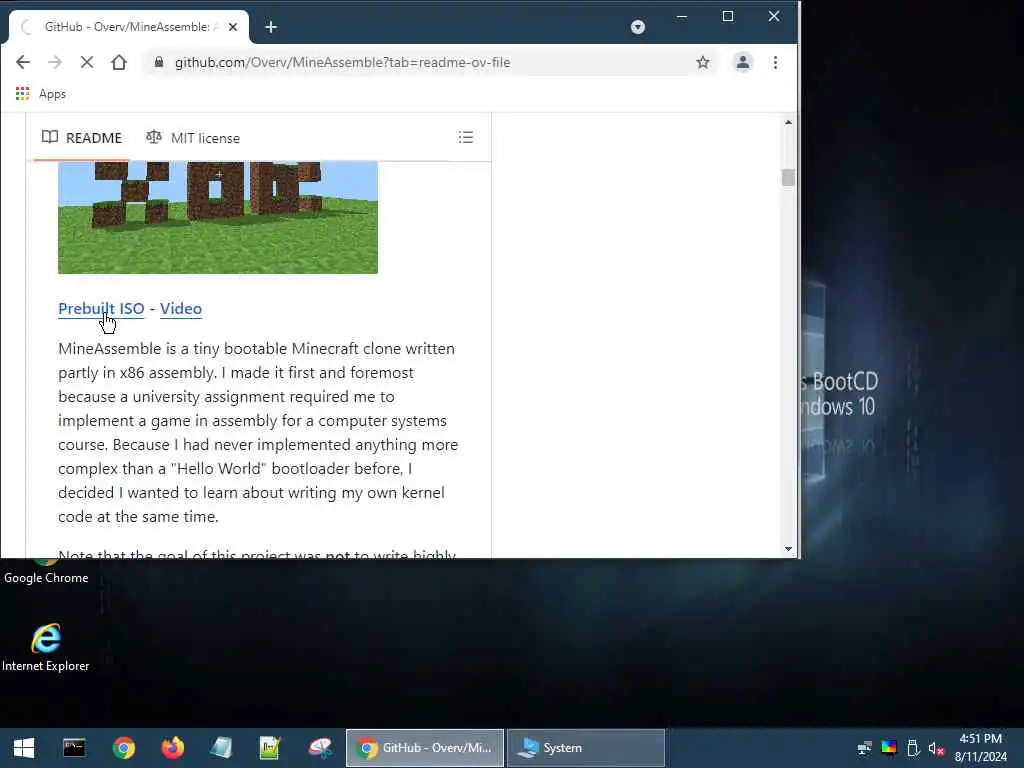The height and width of the screenshot is (768, 1024).
Task: Switch to the System taskbar window
Action: 586,748
